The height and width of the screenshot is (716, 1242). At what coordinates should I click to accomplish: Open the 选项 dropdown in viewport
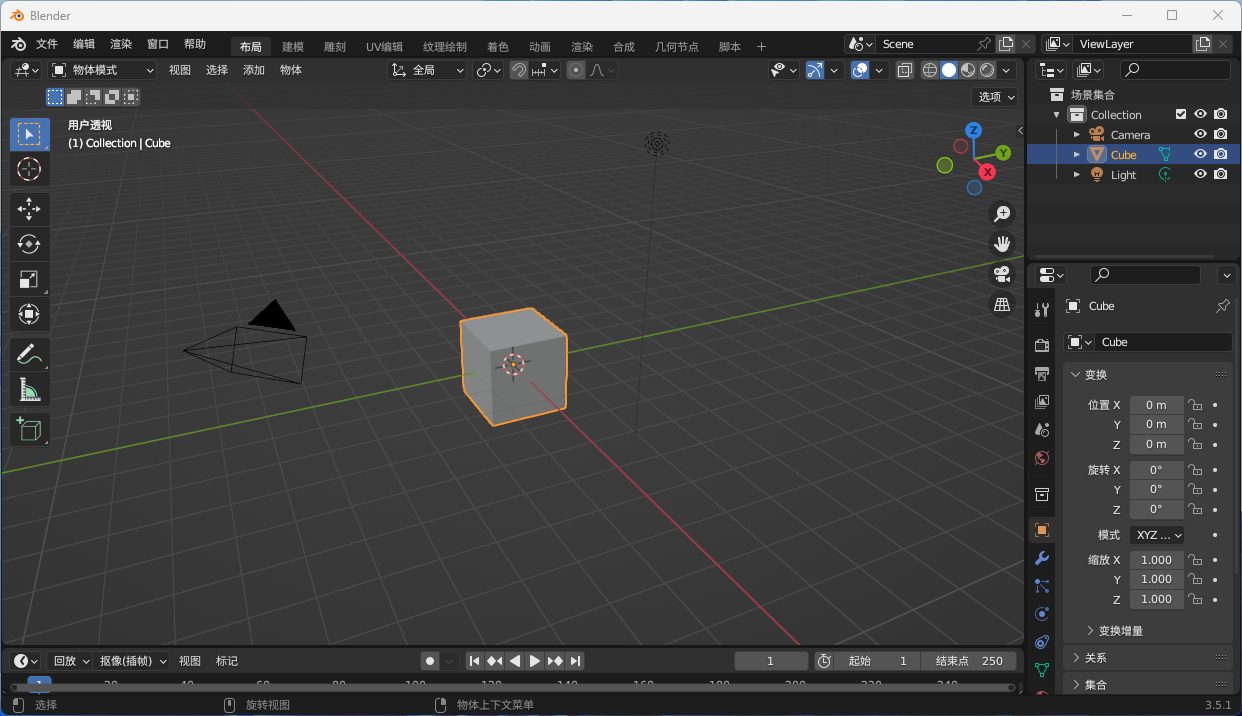[x=997, y=97]
